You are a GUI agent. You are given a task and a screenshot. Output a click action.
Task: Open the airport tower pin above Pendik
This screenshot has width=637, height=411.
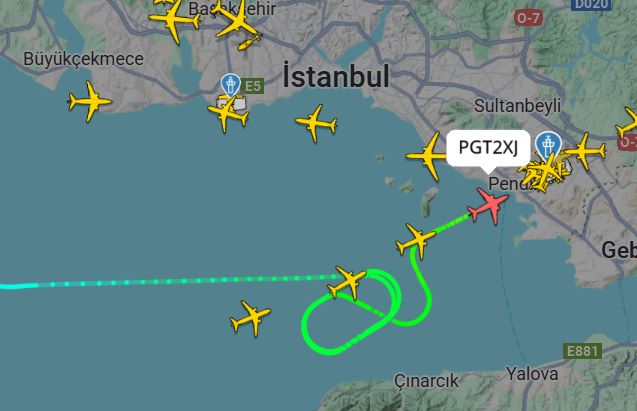(548, 144)
